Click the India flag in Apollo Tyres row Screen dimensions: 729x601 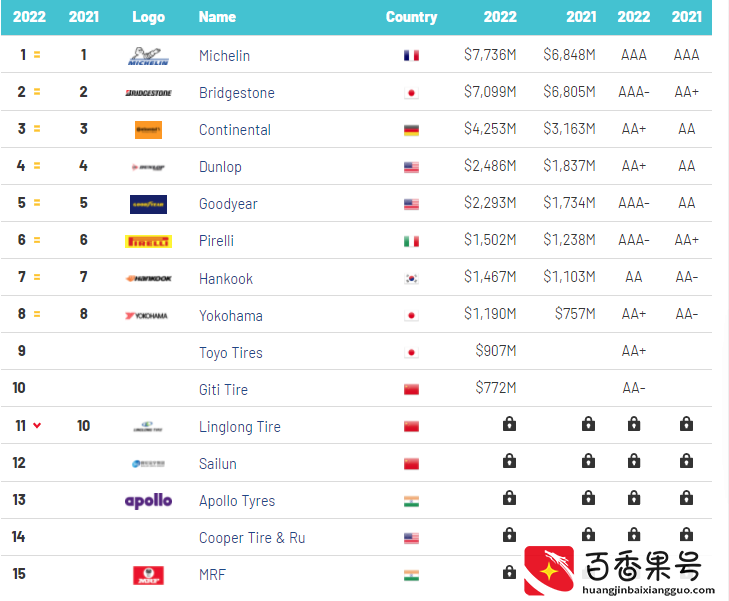pos(411,501)
